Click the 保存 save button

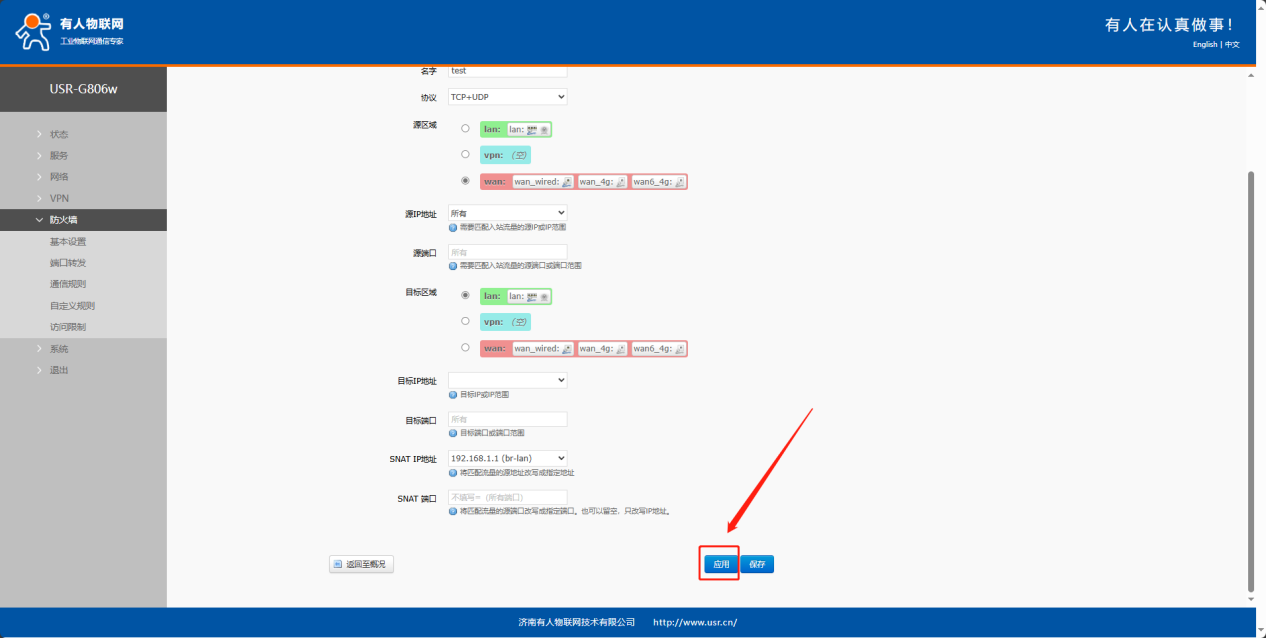pyautogui.click(x=757, y=564)
